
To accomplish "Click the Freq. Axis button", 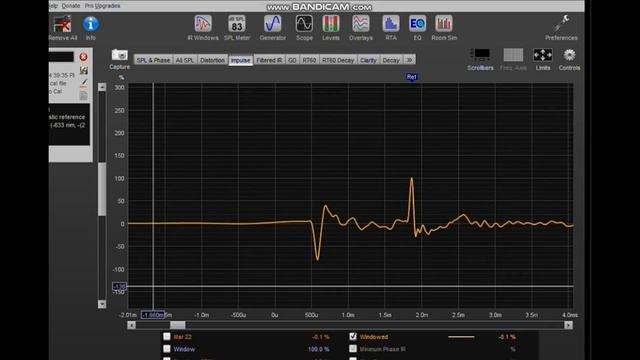I will coord(513,58).
